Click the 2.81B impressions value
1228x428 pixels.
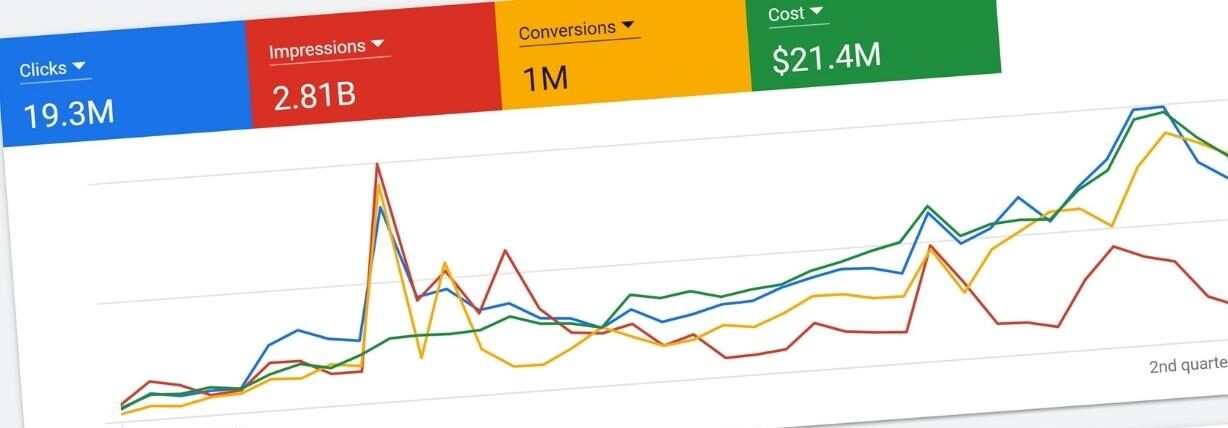pos(314,94)
